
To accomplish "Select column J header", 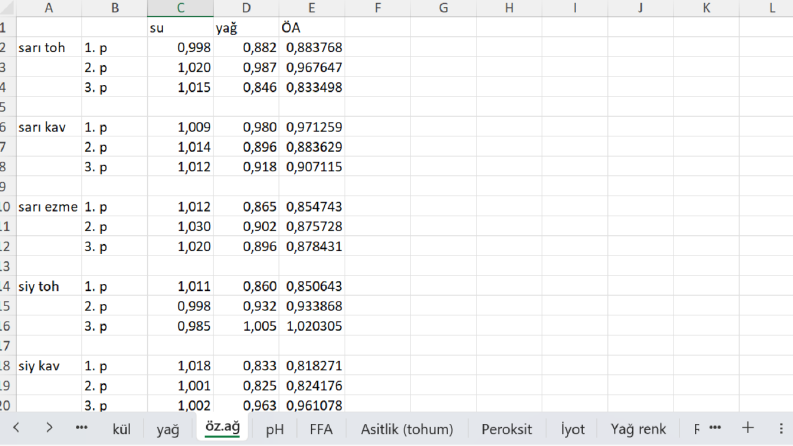I will point(641,8).
